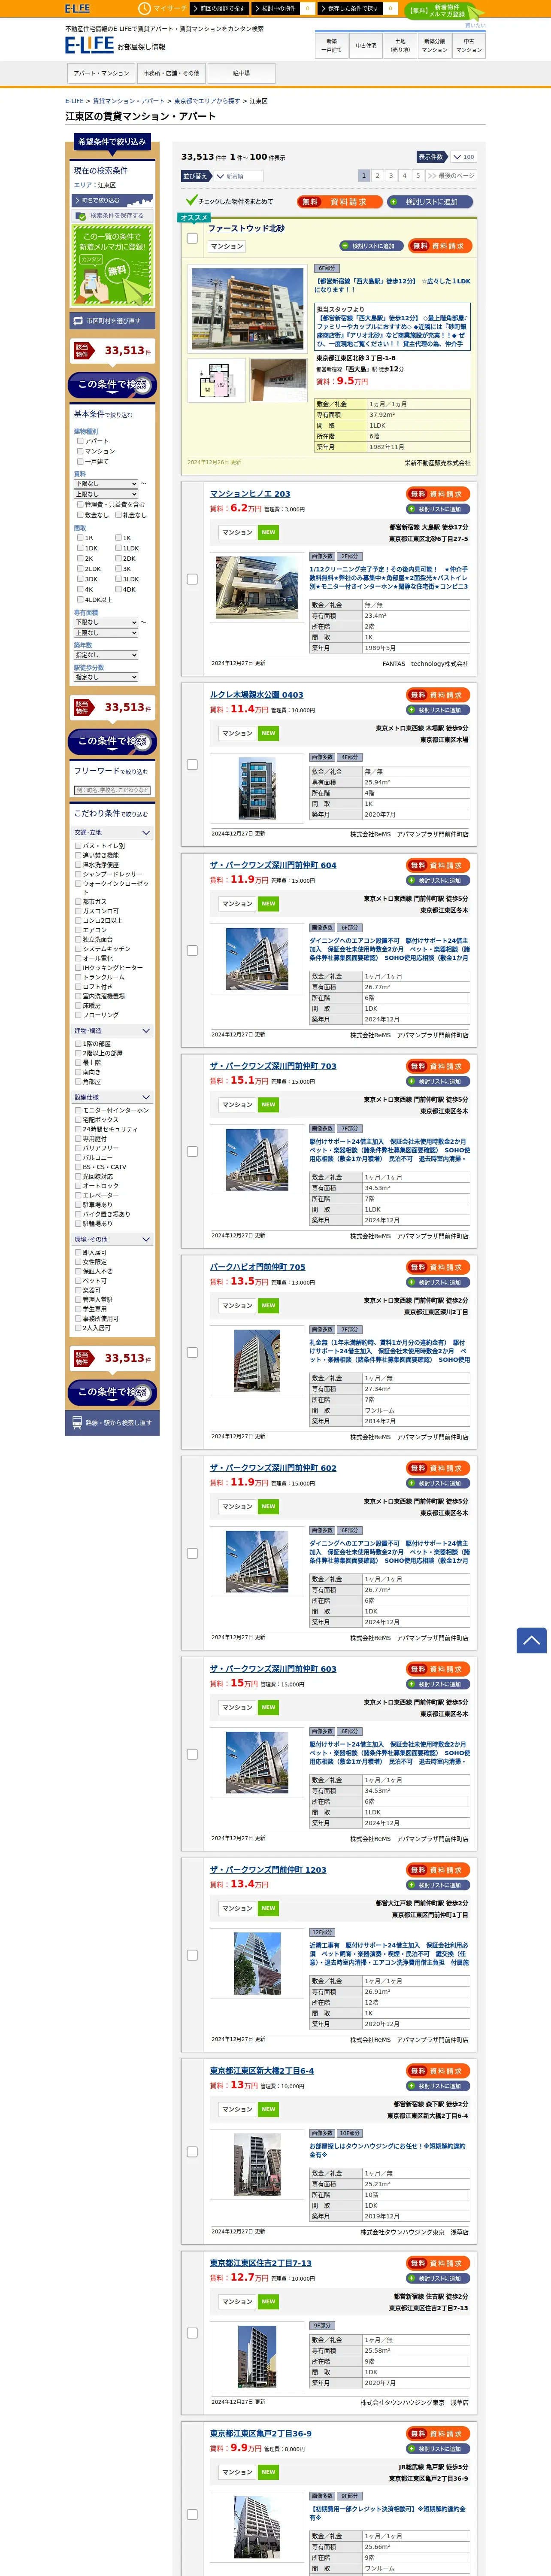Viewport: 551px width, 2576px height.
Task: Click 無料 資料請求 badge for マンションヒノエ 203
Action: coord(438,494)
